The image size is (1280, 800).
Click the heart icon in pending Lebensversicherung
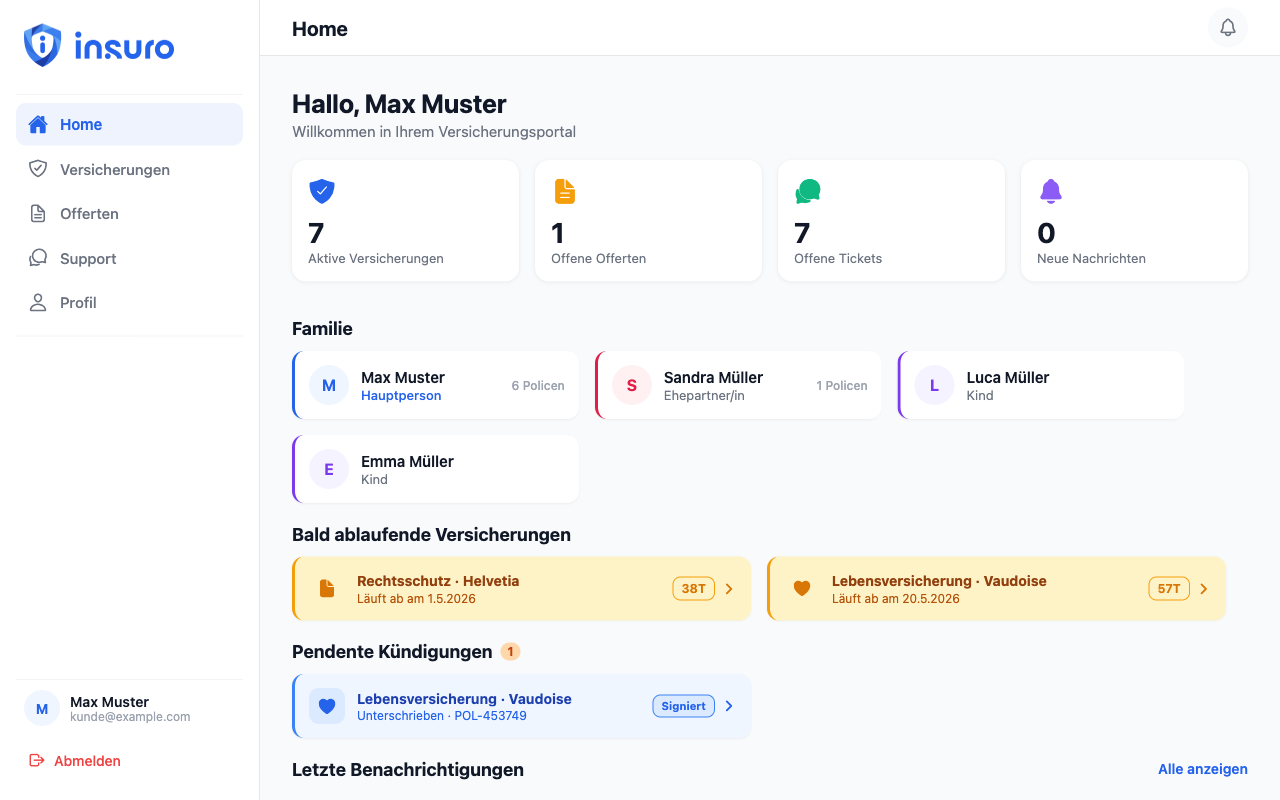pyautogui.click(x=326, y=706)
